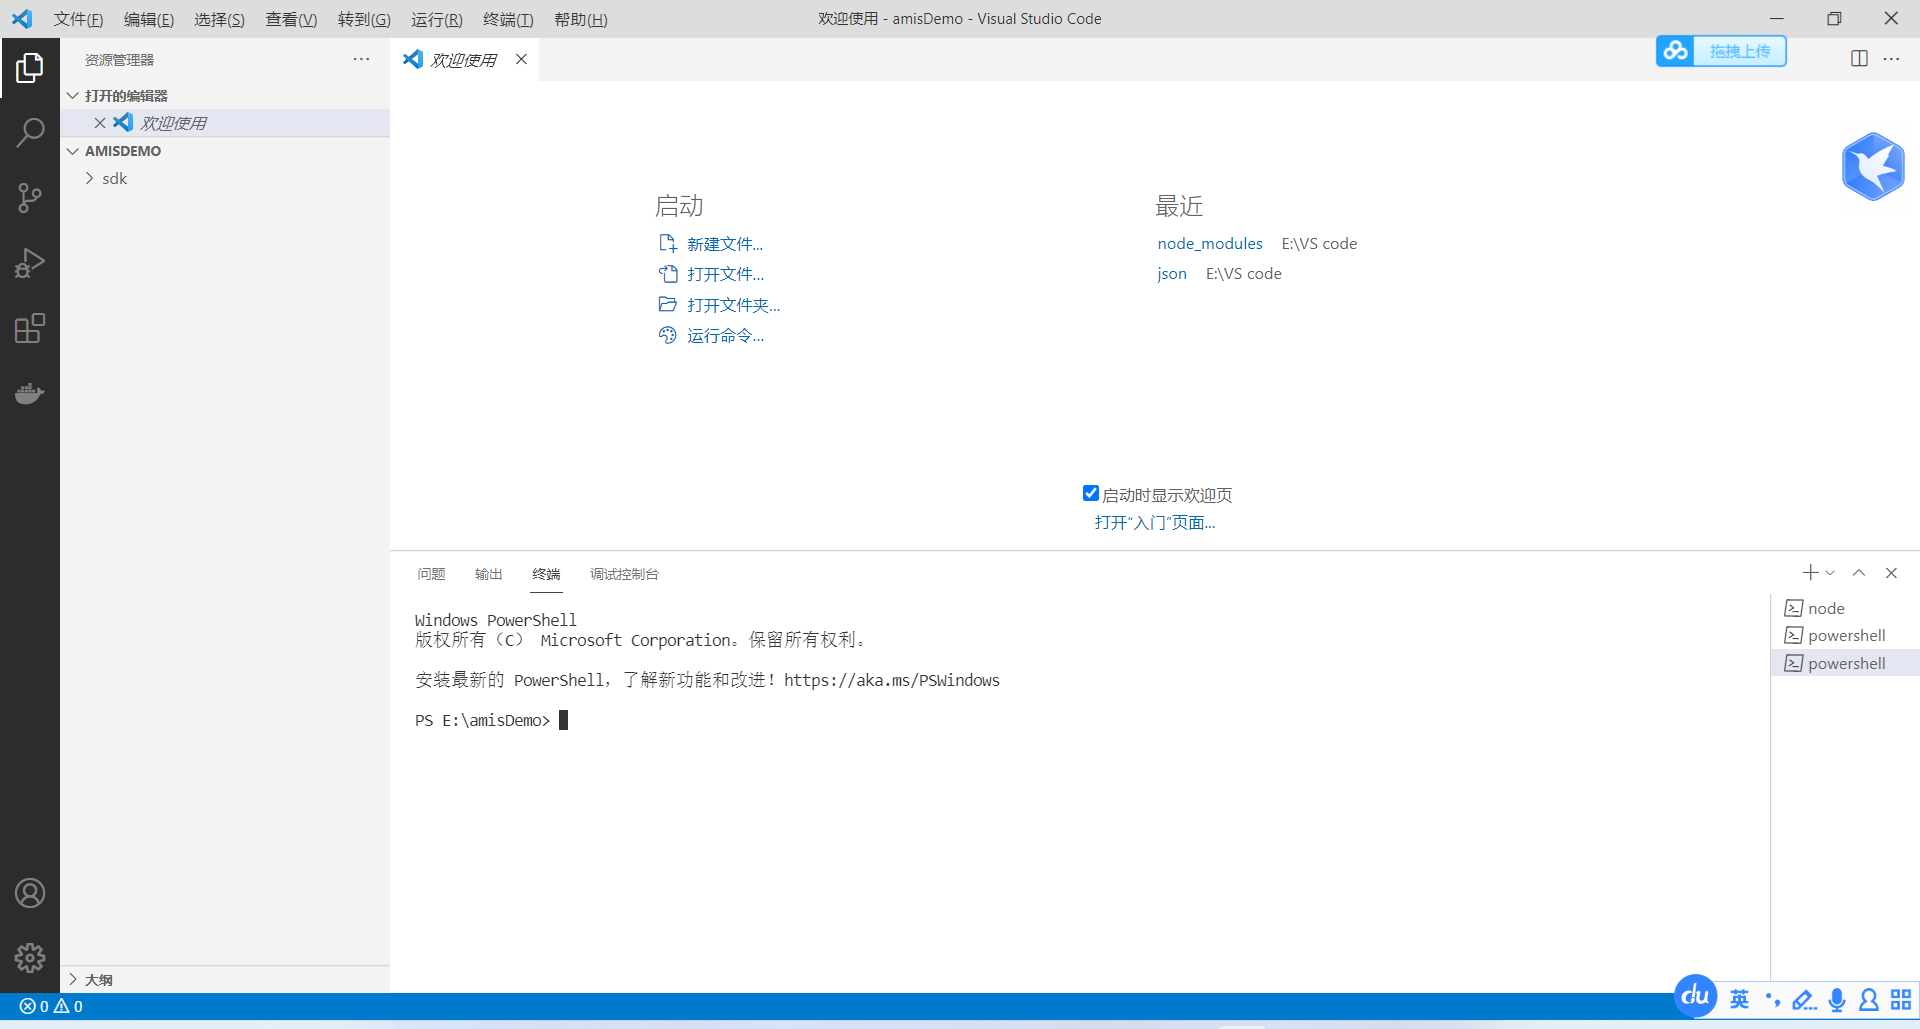The image size is (1920, 1029).
Task: Switch to the 问题 panel tab
Action: click(x=431, y=574)
